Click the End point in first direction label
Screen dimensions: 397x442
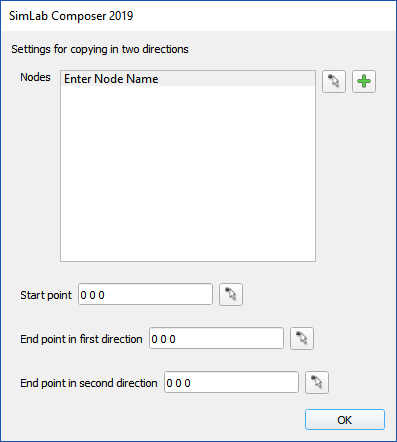[81, 339]
